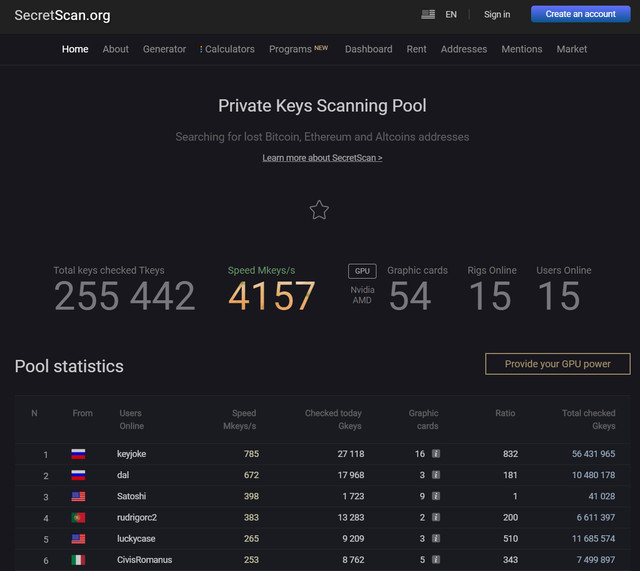Open graphic cards info for Satoshi
The height and width of the screenshot is (571, 640).
(436, 496)
